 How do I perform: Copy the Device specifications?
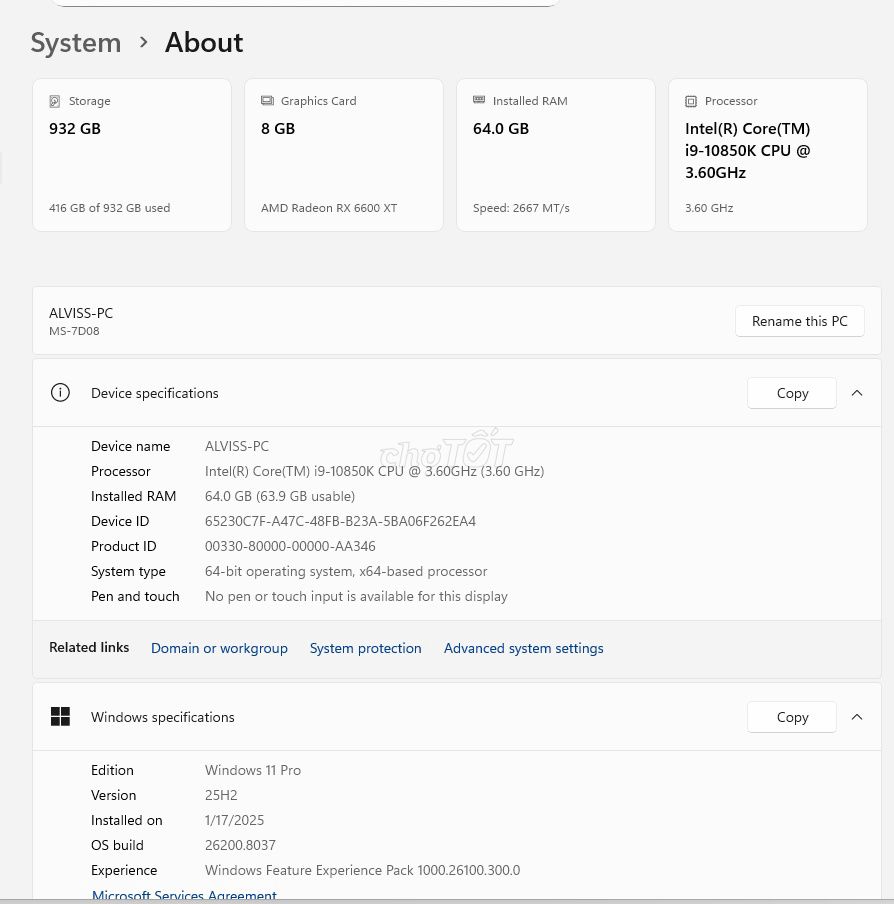792,393
